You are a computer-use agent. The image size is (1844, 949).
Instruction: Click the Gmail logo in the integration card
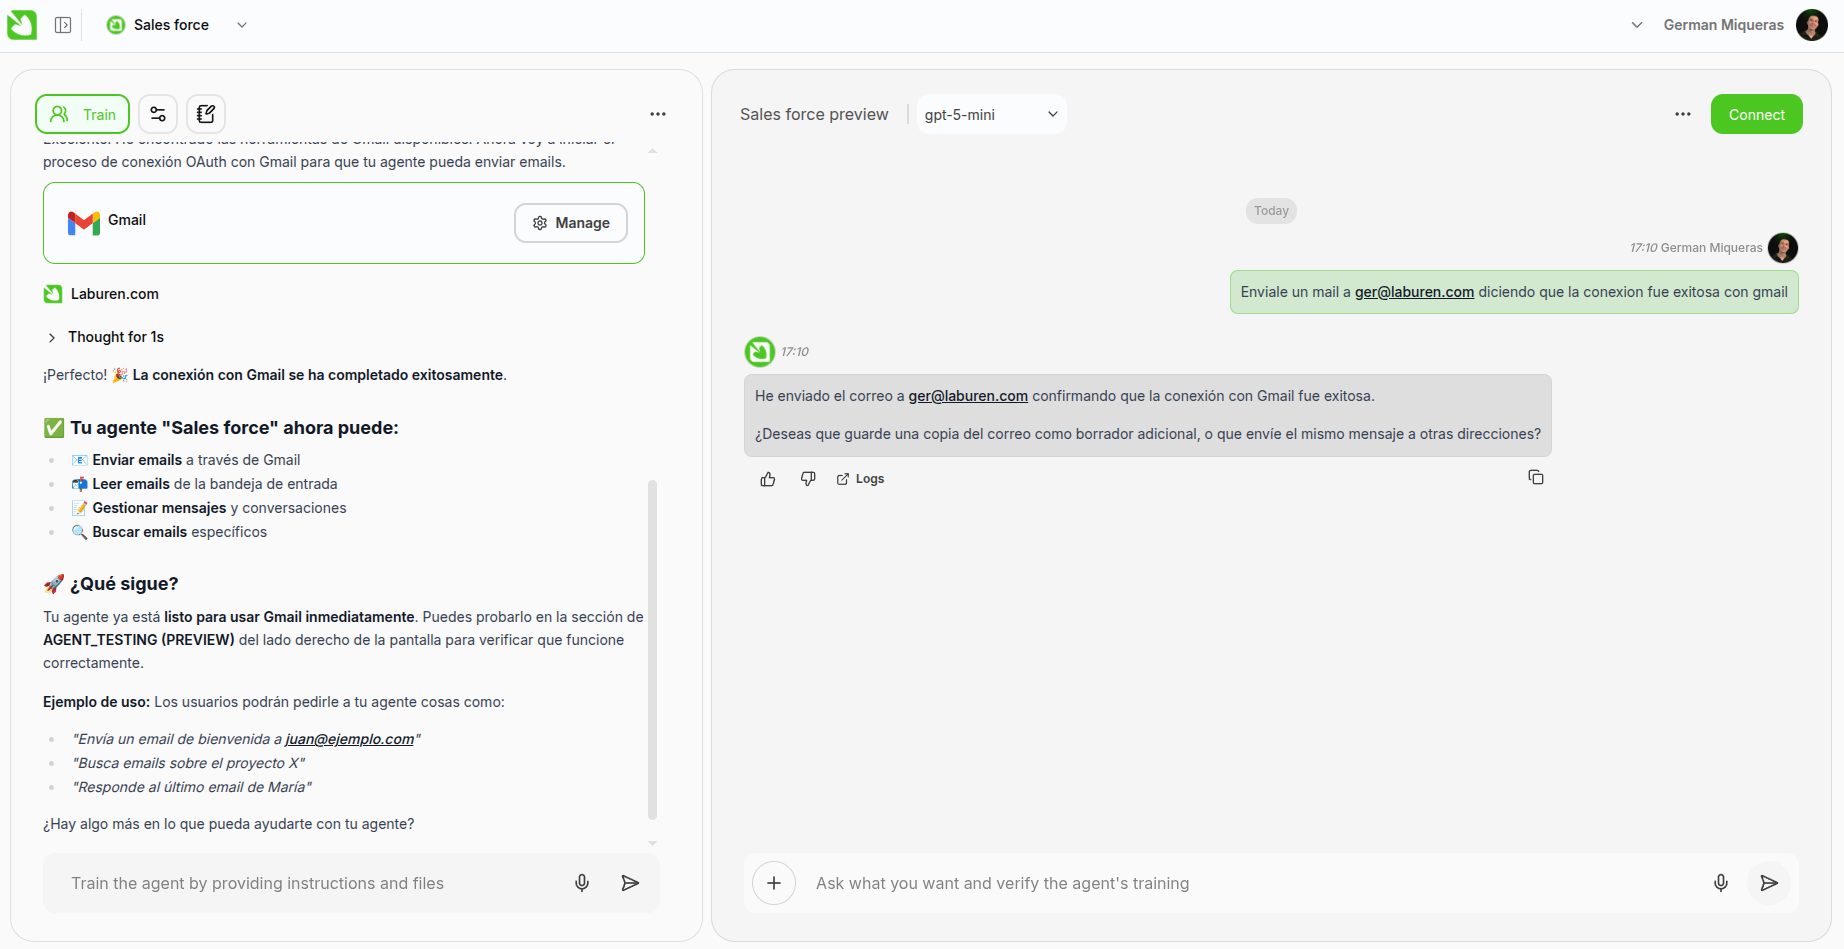(x=84, y=222)
